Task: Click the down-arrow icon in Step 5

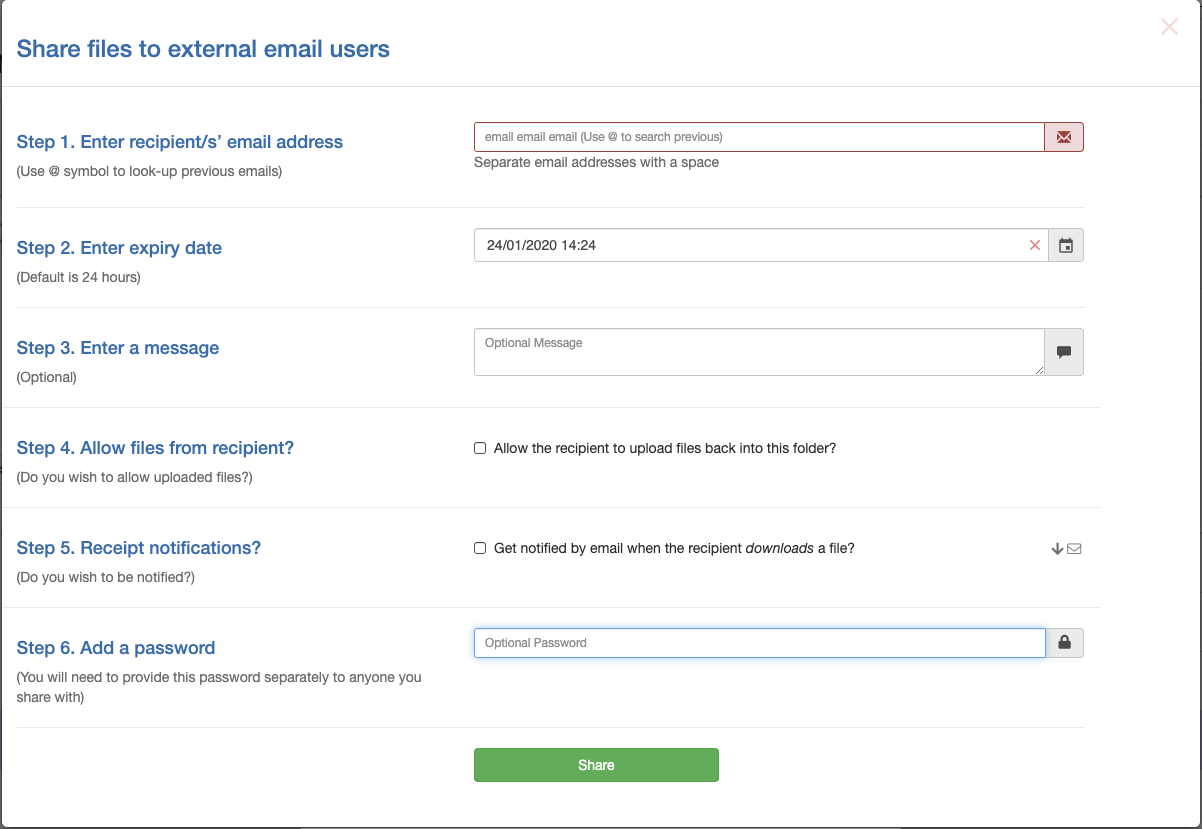Action: [x=1057, y=548]
